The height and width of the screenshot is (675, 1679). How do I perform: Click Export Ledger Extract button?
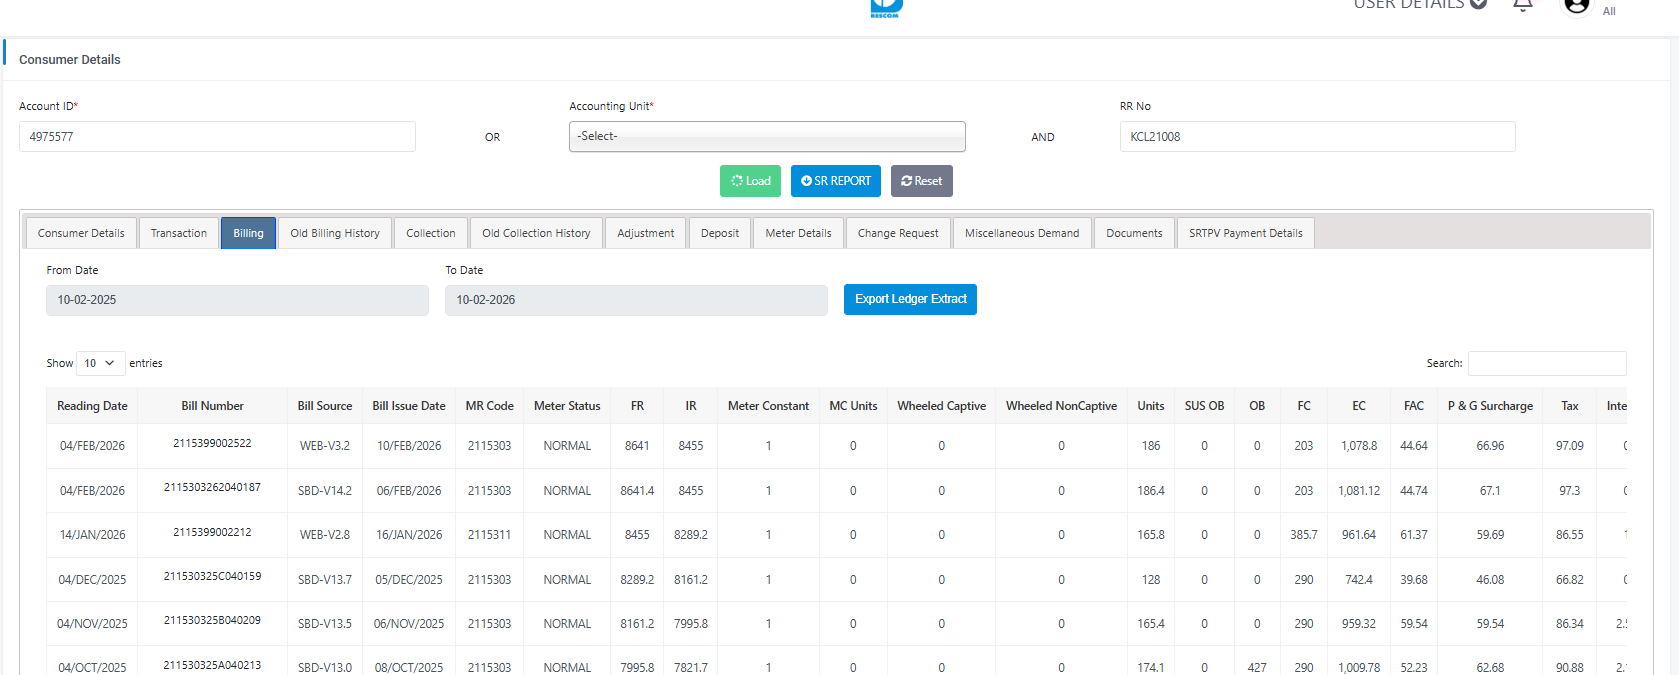click(x=910, y=299)
